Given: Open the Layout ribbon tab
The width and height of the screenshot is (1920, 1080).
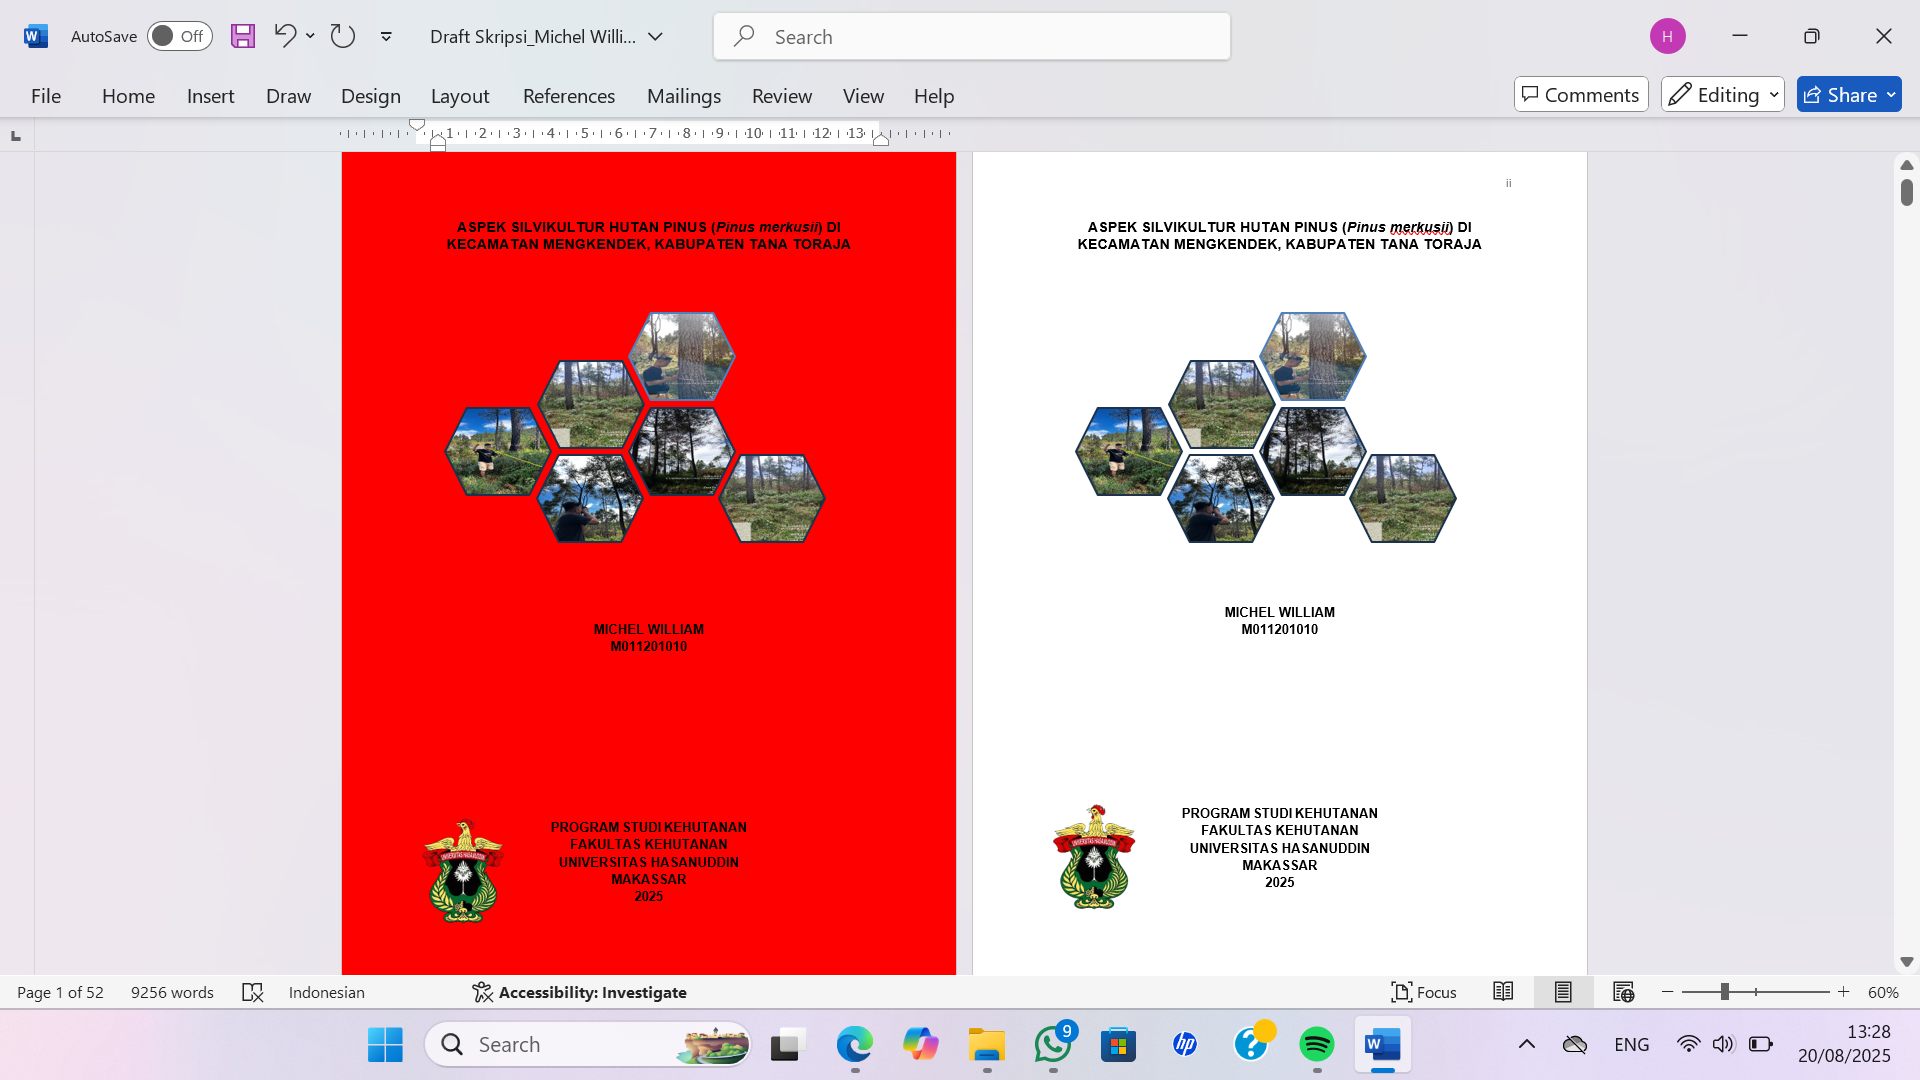Looking at the screenshot, I should click(460, 96).
